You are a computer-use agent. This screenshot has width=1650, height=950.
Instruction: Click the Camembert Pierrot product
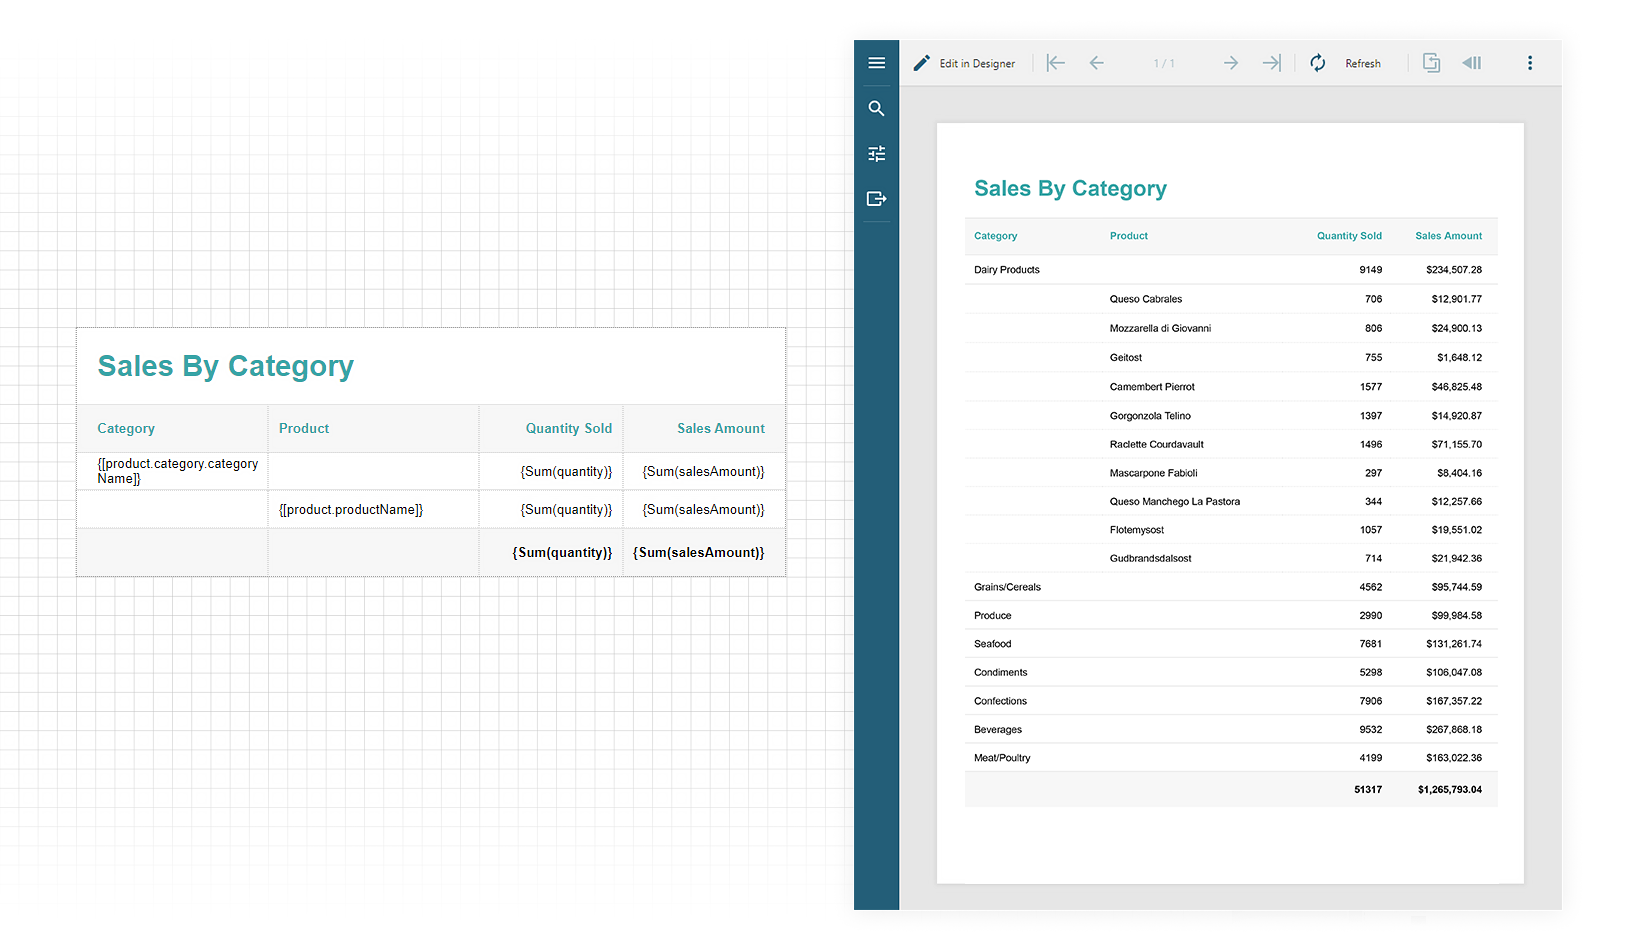1152,386
